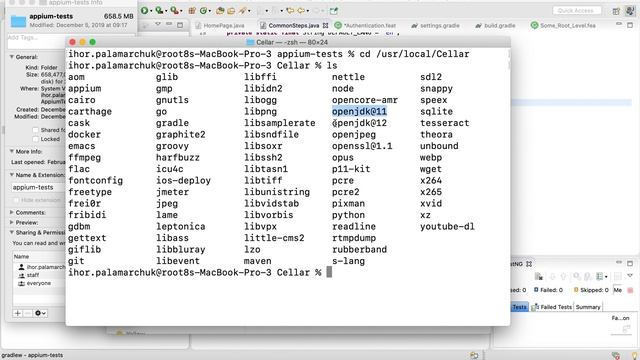The width and height of the screenshot is (640, 360).
Task: Expand the Comments section in Info window
Action: tap(12, 212)
